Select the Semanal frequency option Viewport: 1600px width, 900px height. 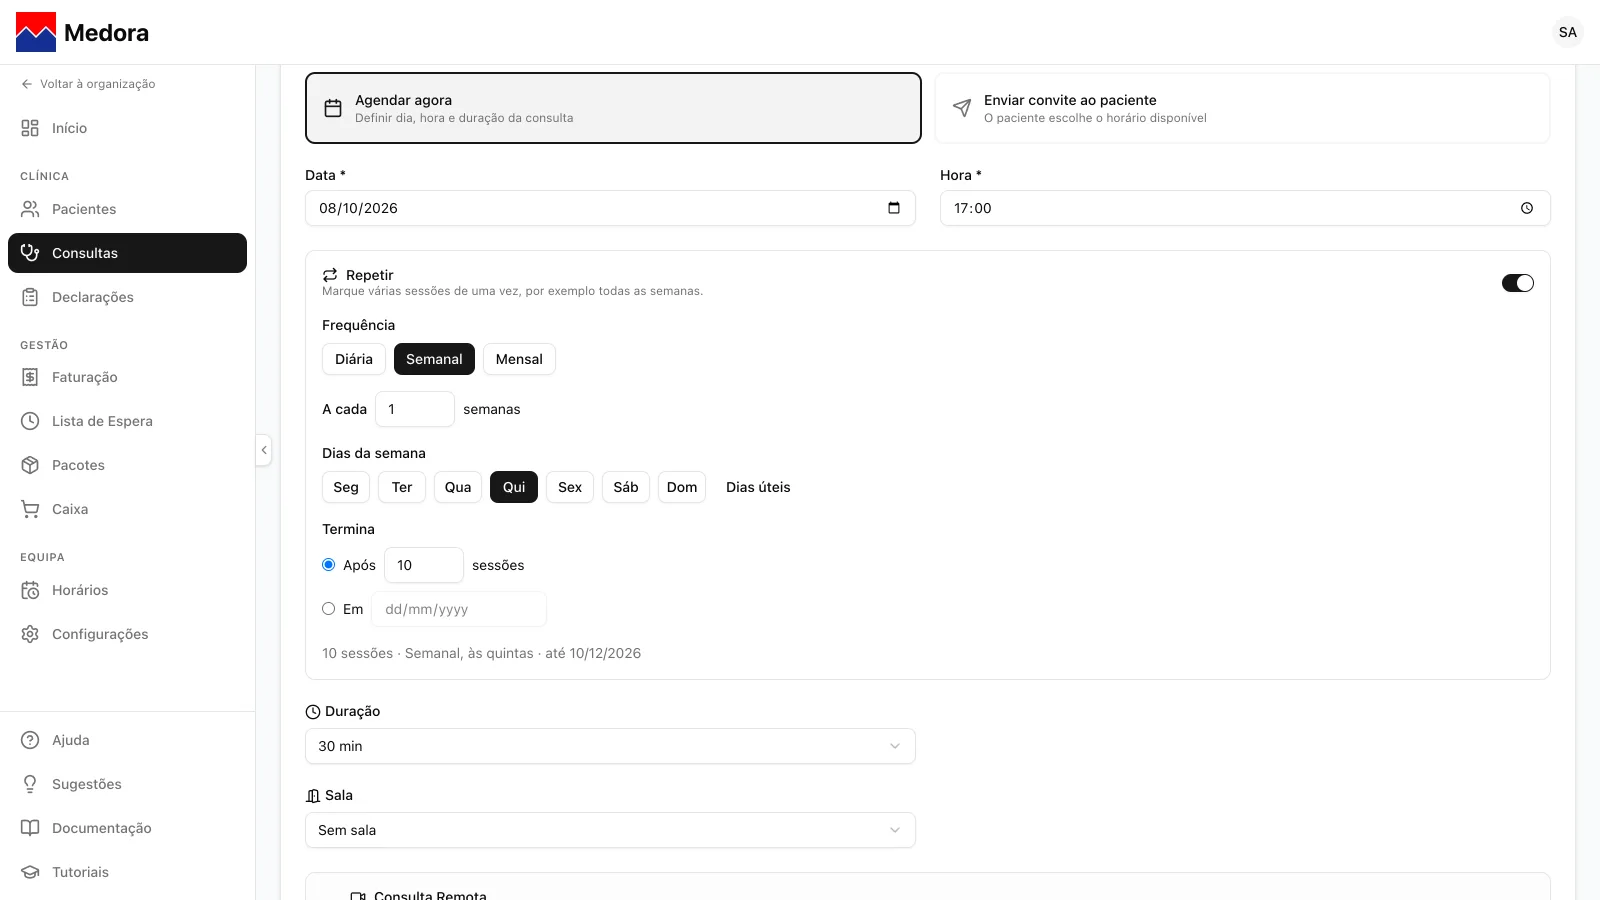pyautogui.click(x=434, y=359)
